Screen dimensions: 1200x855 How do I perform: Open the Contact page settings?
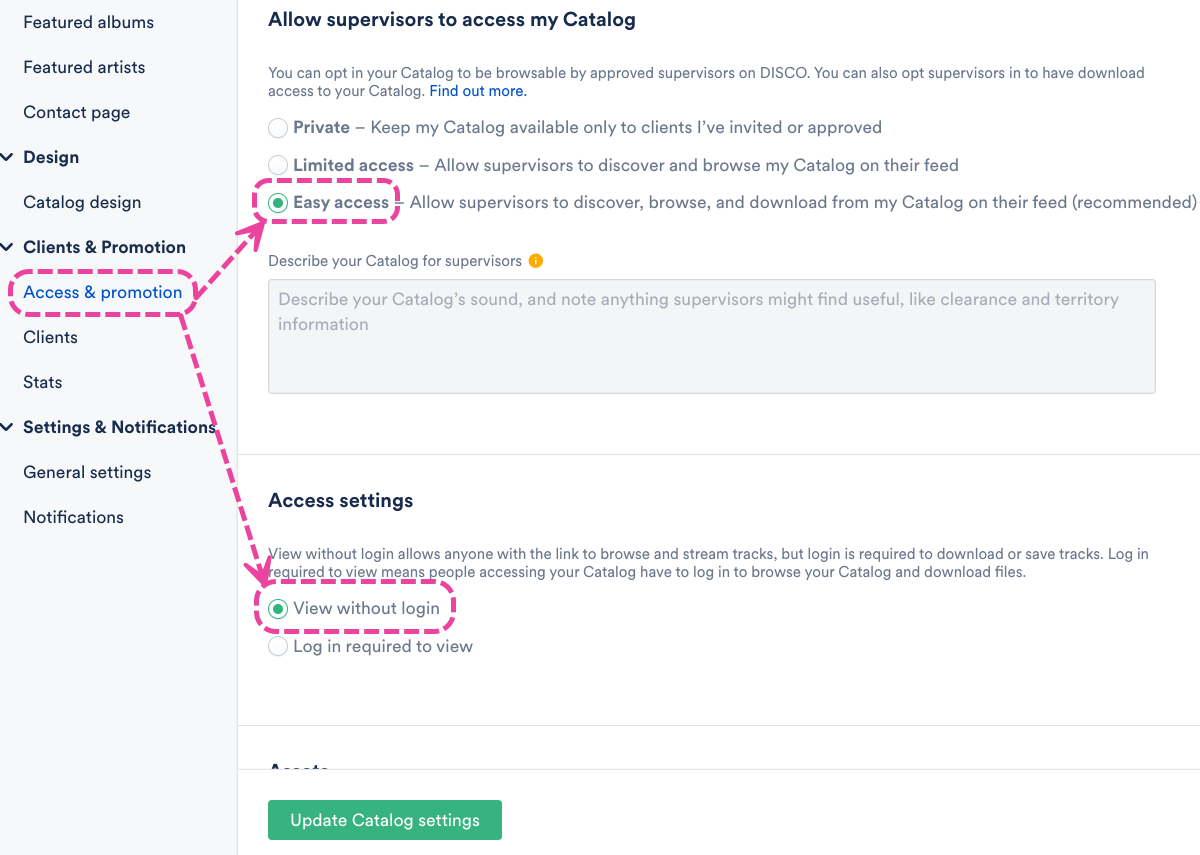coord(76,112)
